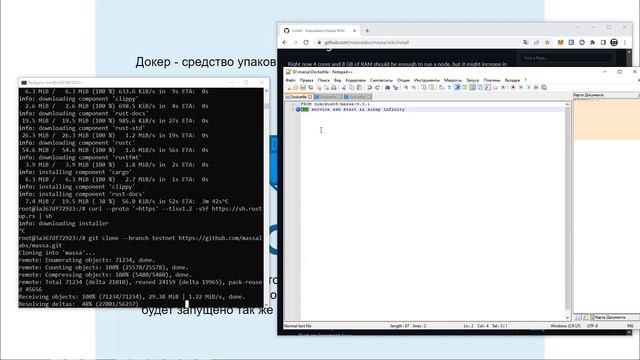Reload the GitHub wiki page
The height and width of the screenshot is (360, 640).
306,42
